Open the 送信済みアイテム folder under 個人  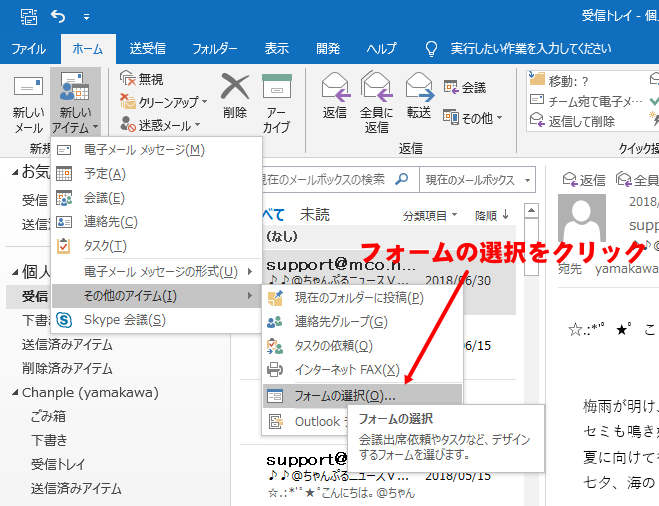[x=67, y=345]
